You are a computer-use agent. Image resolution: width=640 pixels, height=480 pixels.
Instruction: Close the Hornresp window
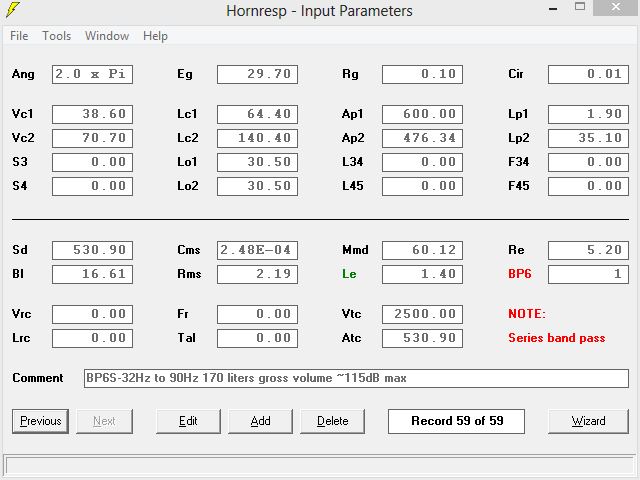(616, 7)
